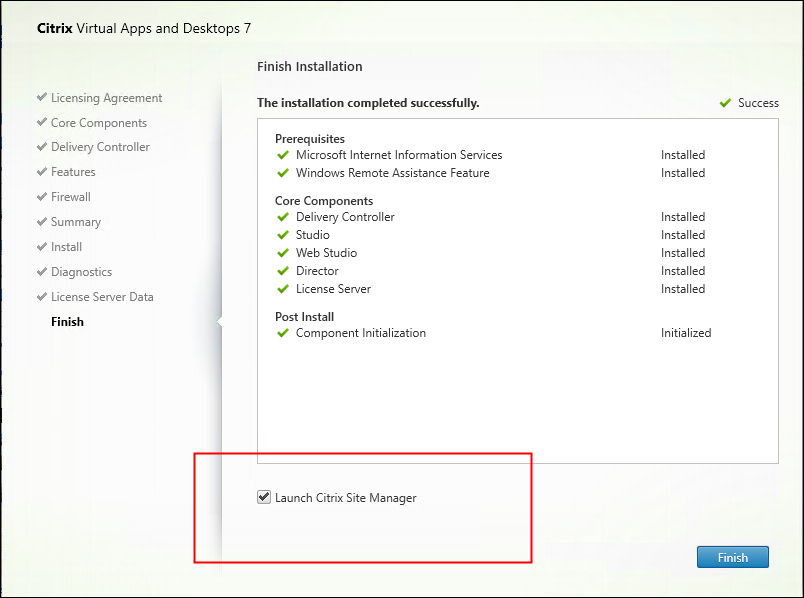Go to the Firewall step

(x=70, y=197)
